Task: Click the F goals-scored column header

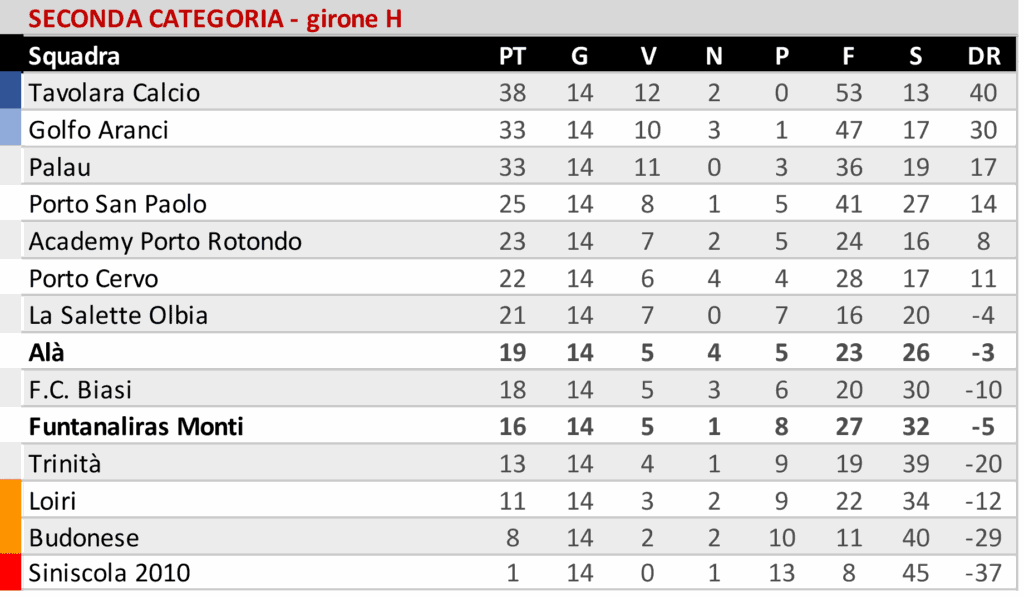Action: pyautogui.click(x=848, y=56)
